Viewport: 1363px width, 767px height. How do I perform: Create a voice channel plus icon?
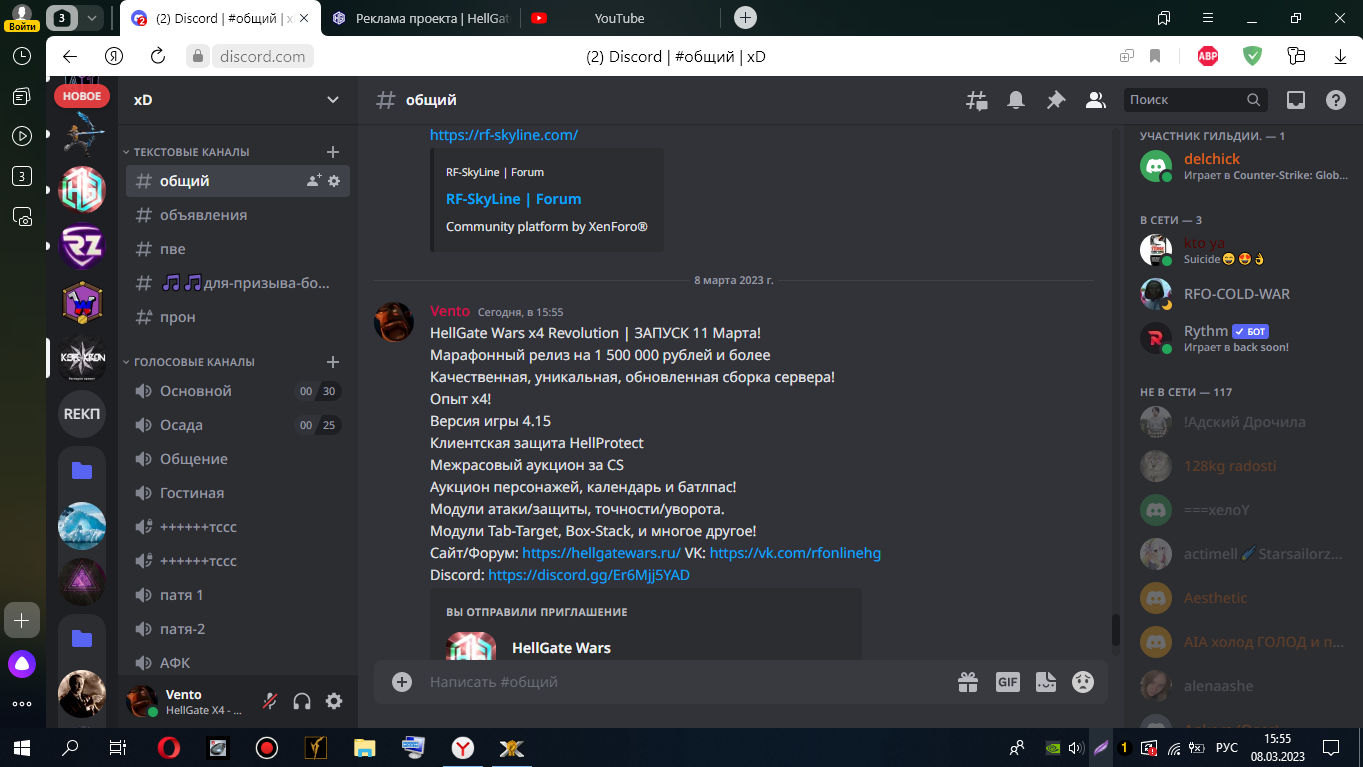pyautogui.click(x=333, y=362)
